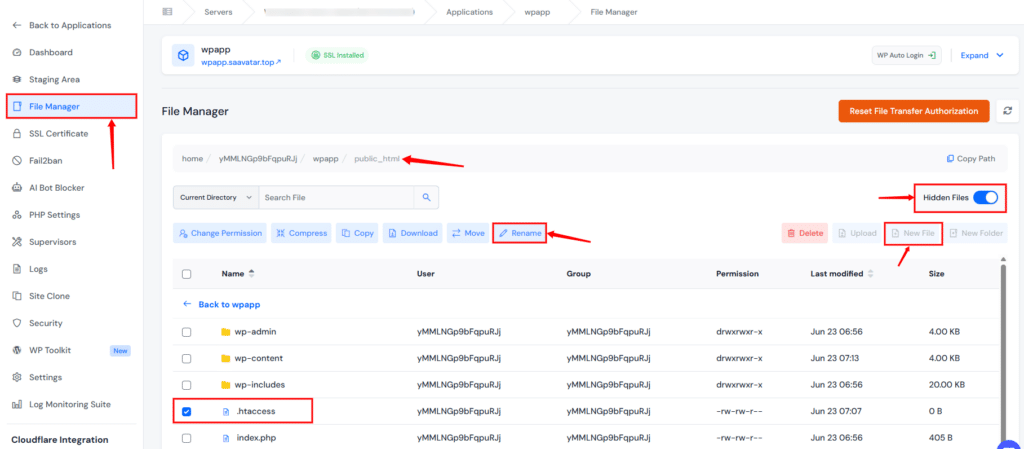Click the New Folder button
The height and width of the screenshot is (449, 1024).
[x=976, y=233]
